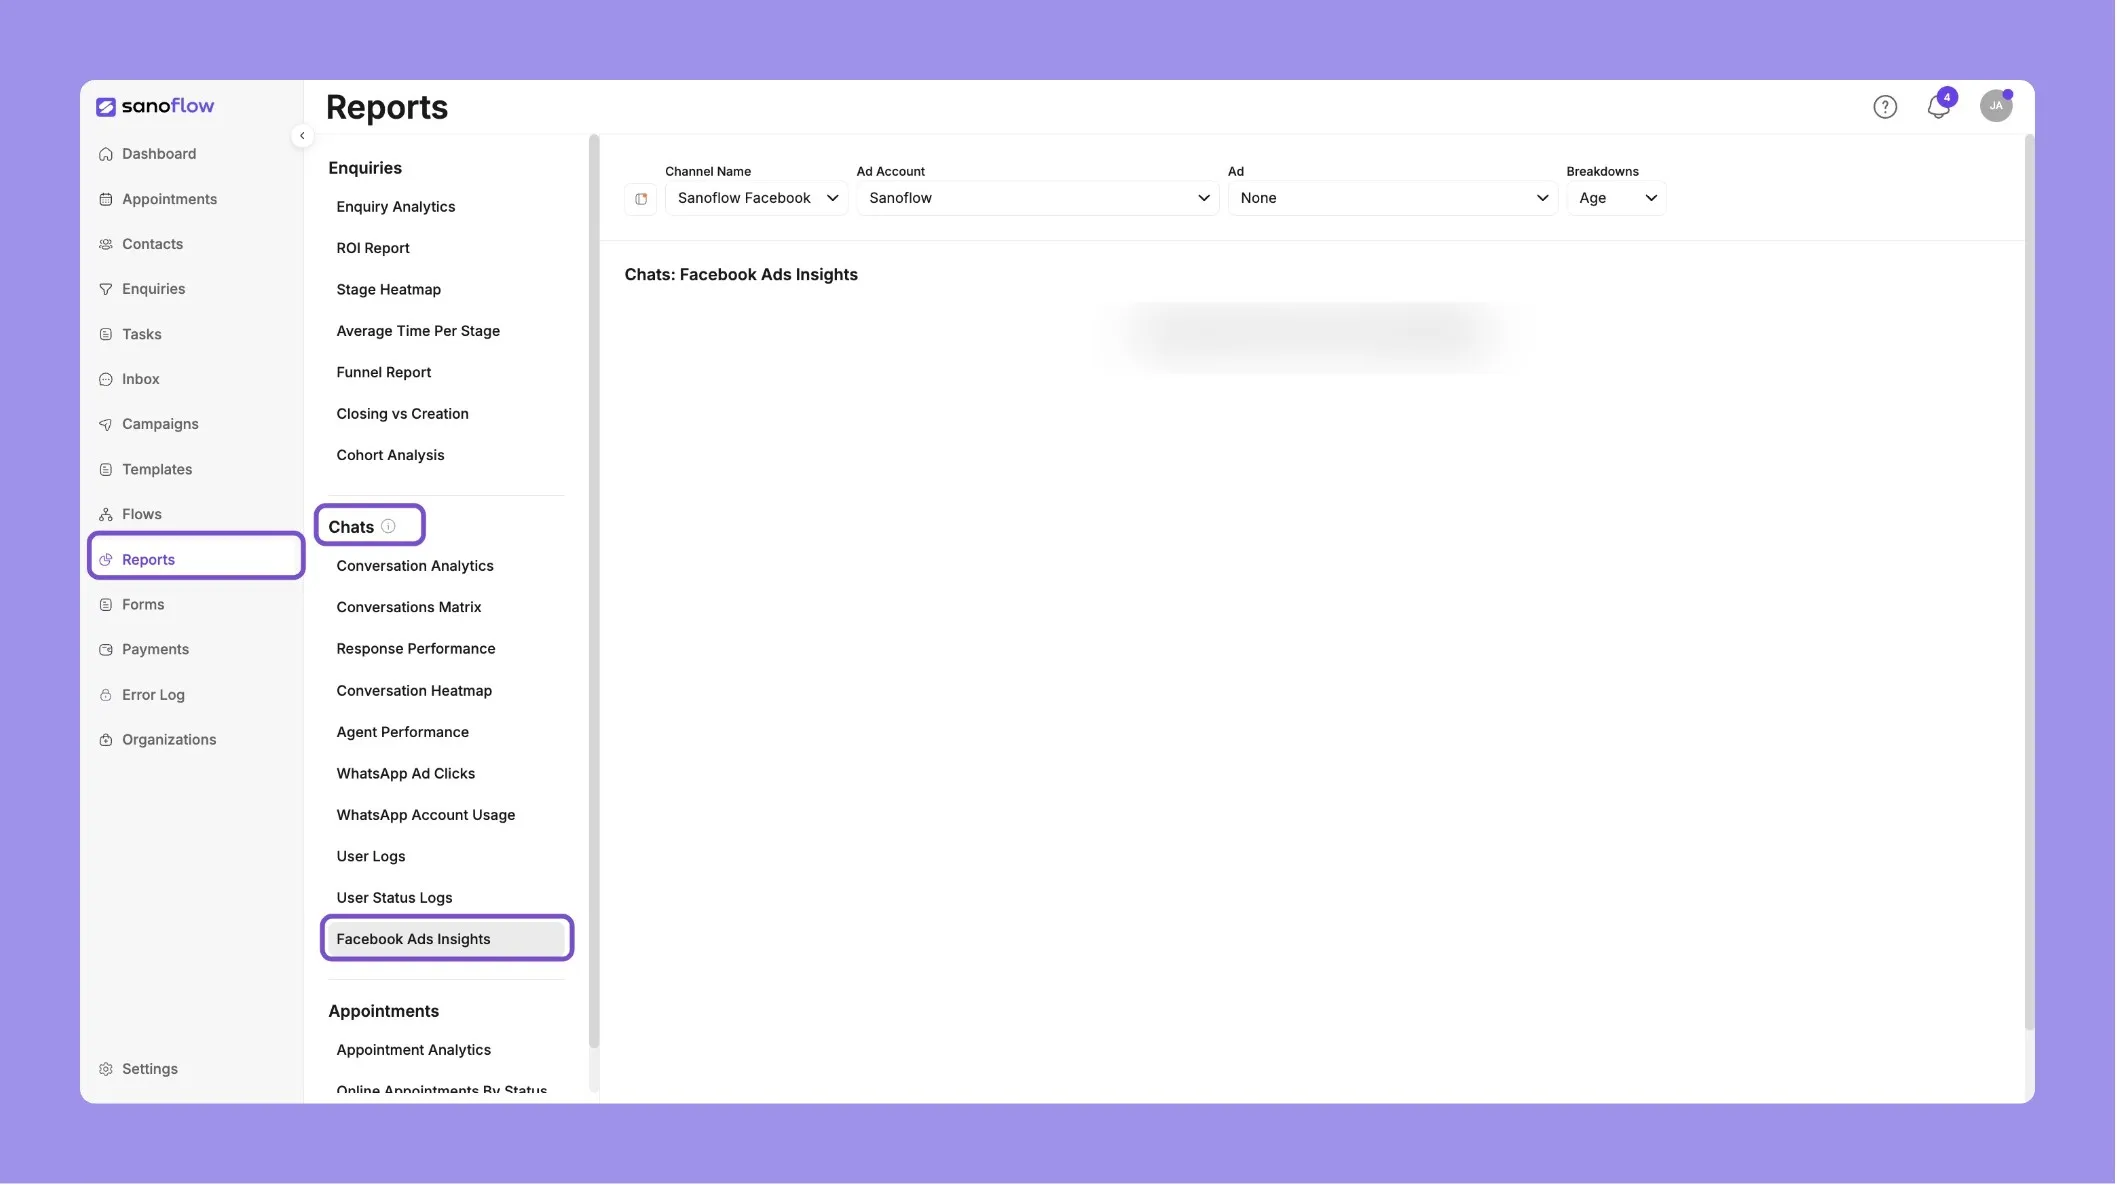Screen dimensions: 2117x1185
Task: Open notifications bell icon
Action: pyautogui.click(x=1938, y=107)
